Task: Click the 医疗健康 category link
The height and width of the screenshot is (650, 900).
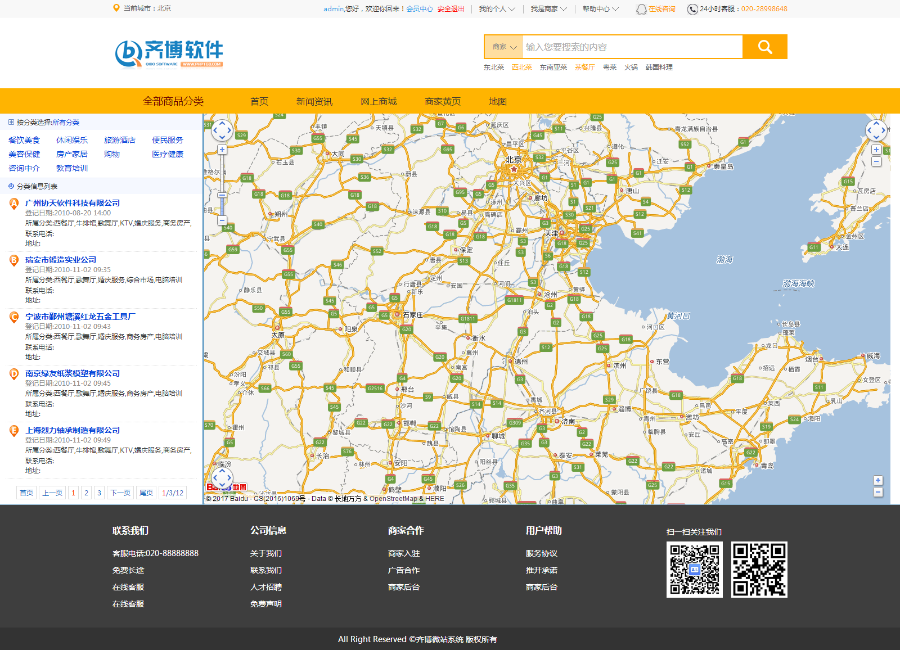Action: tap(168, 154)
